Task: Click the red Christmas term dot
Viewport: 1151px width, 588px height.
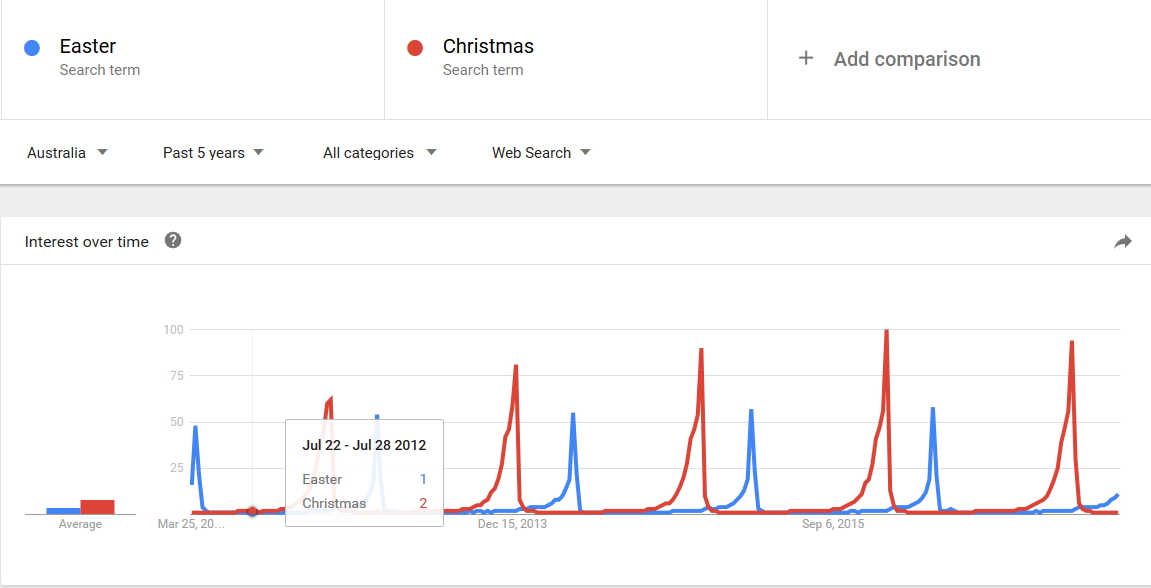Action: pyautogui.click(x=415, y=48)
